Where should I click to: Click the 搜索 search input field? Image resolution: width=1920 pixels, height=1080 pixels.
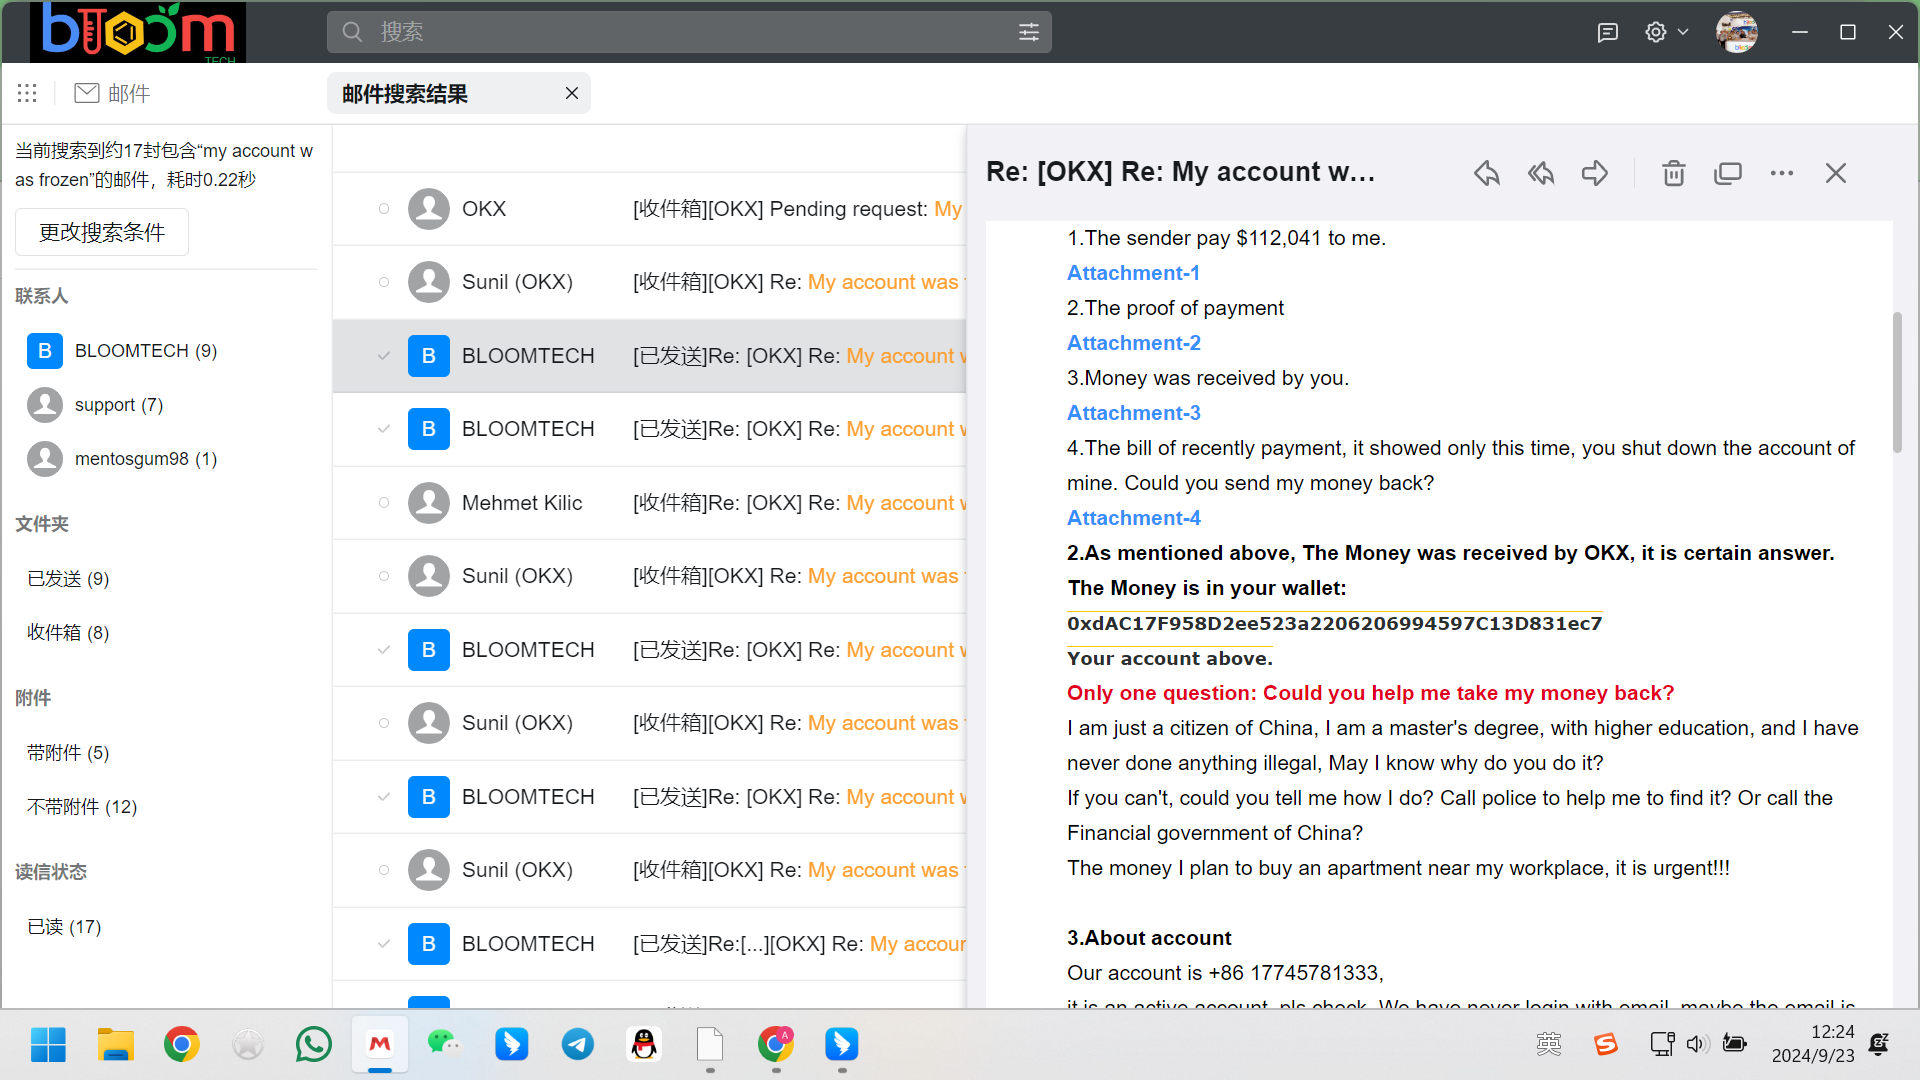click(x=690, y=32)
